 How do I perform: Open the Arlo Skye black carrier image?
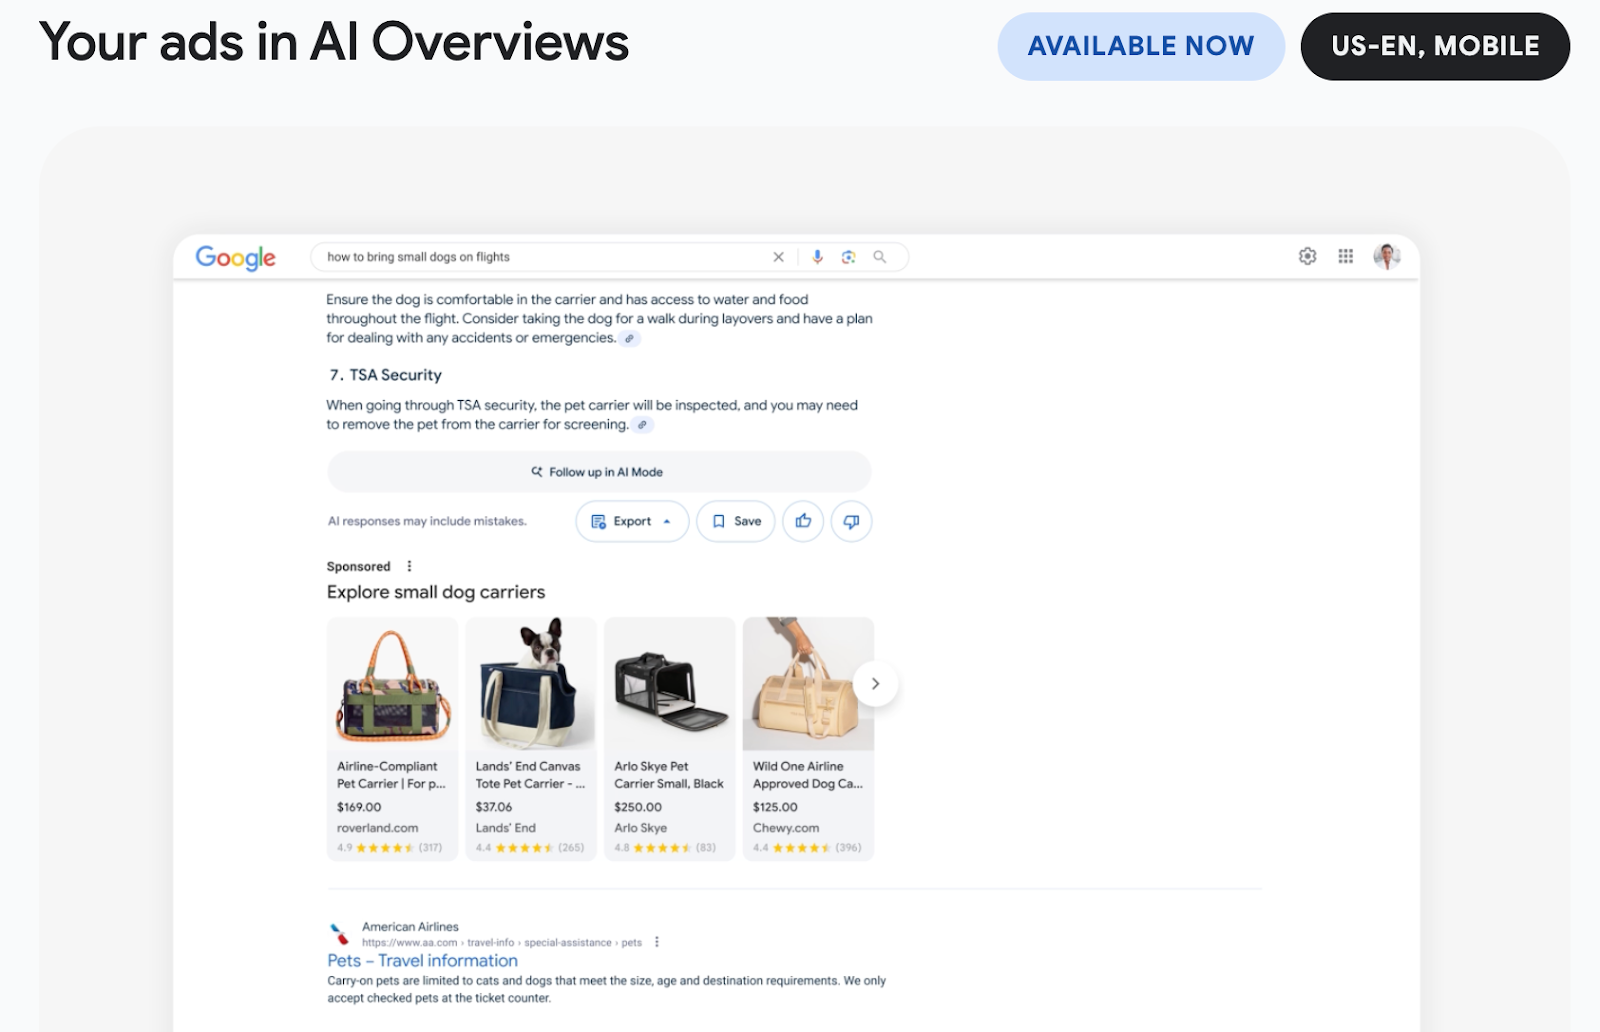670,684
